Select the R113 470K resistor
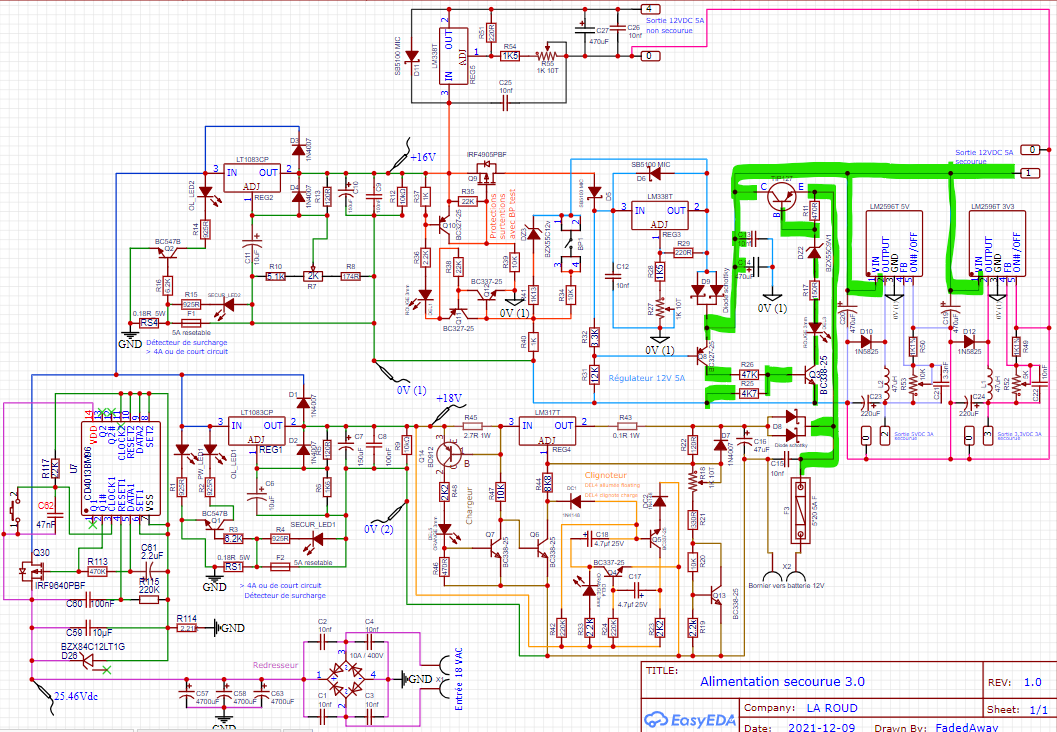Image resolution: width=1057 pixels, height=732 pixels. pos(98,572)
